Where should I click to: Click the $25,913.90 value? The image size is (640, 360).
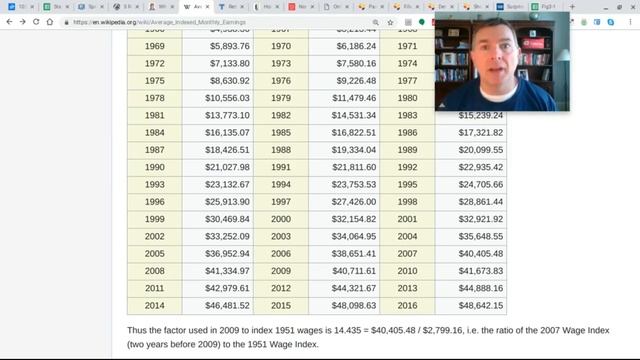click(x=227, y=202)
